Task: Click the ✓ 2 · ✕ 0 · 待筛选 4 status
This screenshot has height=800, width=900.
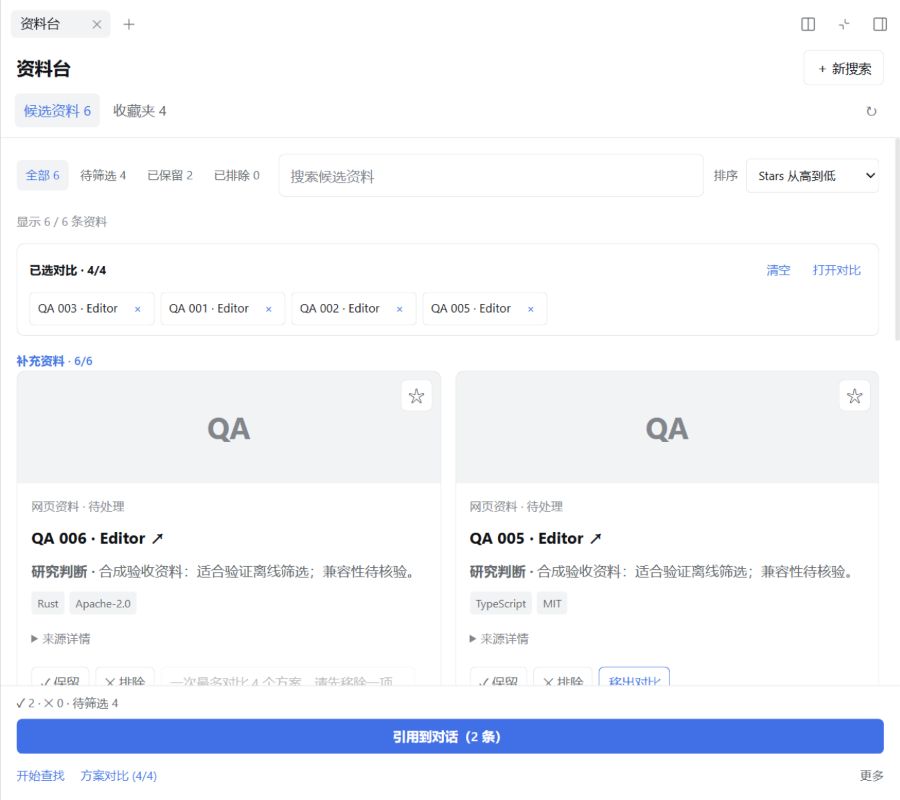Action: click(67, 703)
